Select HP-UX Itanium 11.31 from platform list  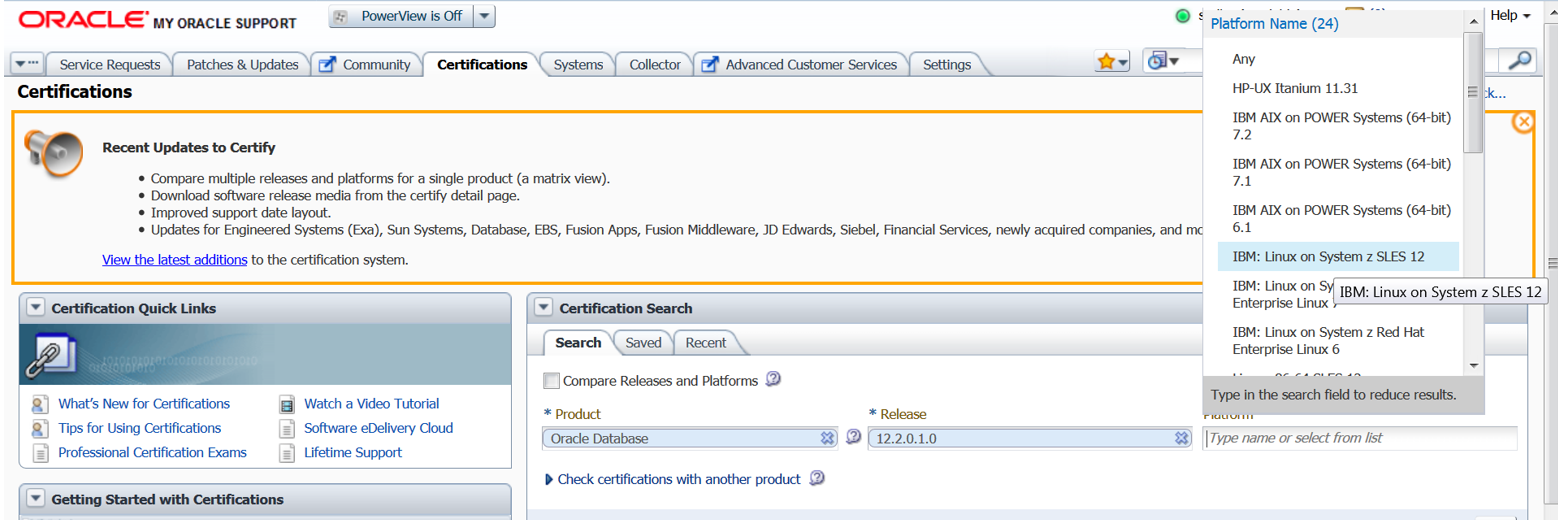(1295, 88)
